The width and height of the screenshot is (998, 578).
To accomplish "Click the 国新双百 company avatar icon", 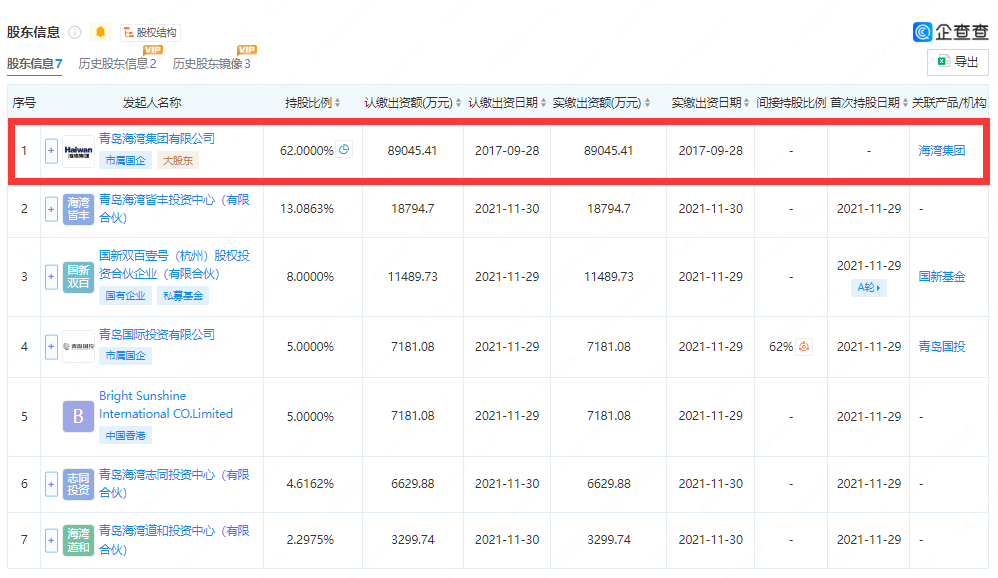I will [78, 277].
